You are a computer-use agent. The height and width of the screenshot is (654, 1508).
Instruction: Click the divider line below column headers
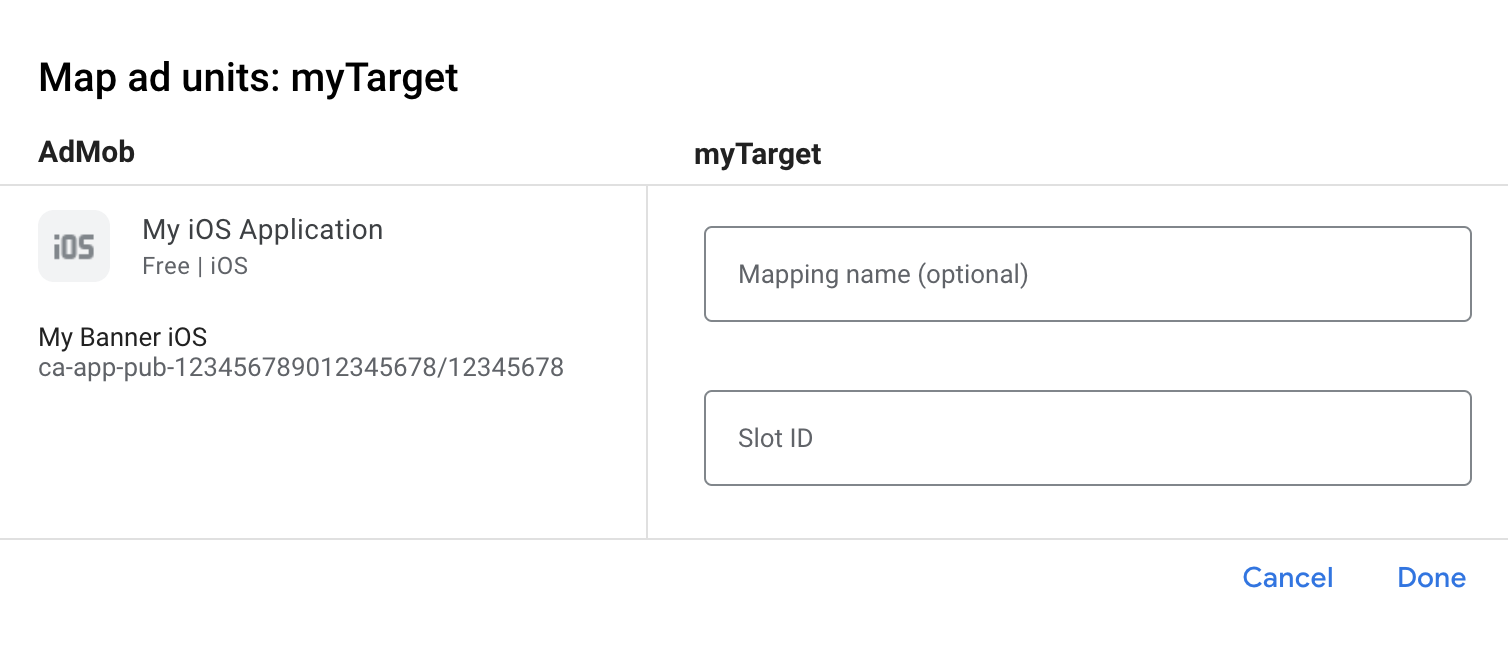(754, 185)
